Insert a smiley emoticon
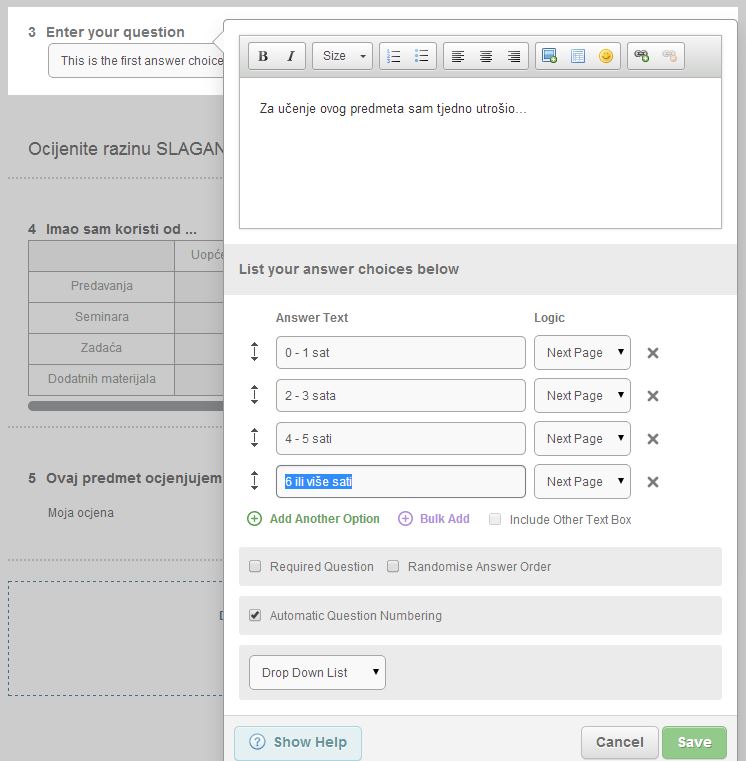 [605, 56]
